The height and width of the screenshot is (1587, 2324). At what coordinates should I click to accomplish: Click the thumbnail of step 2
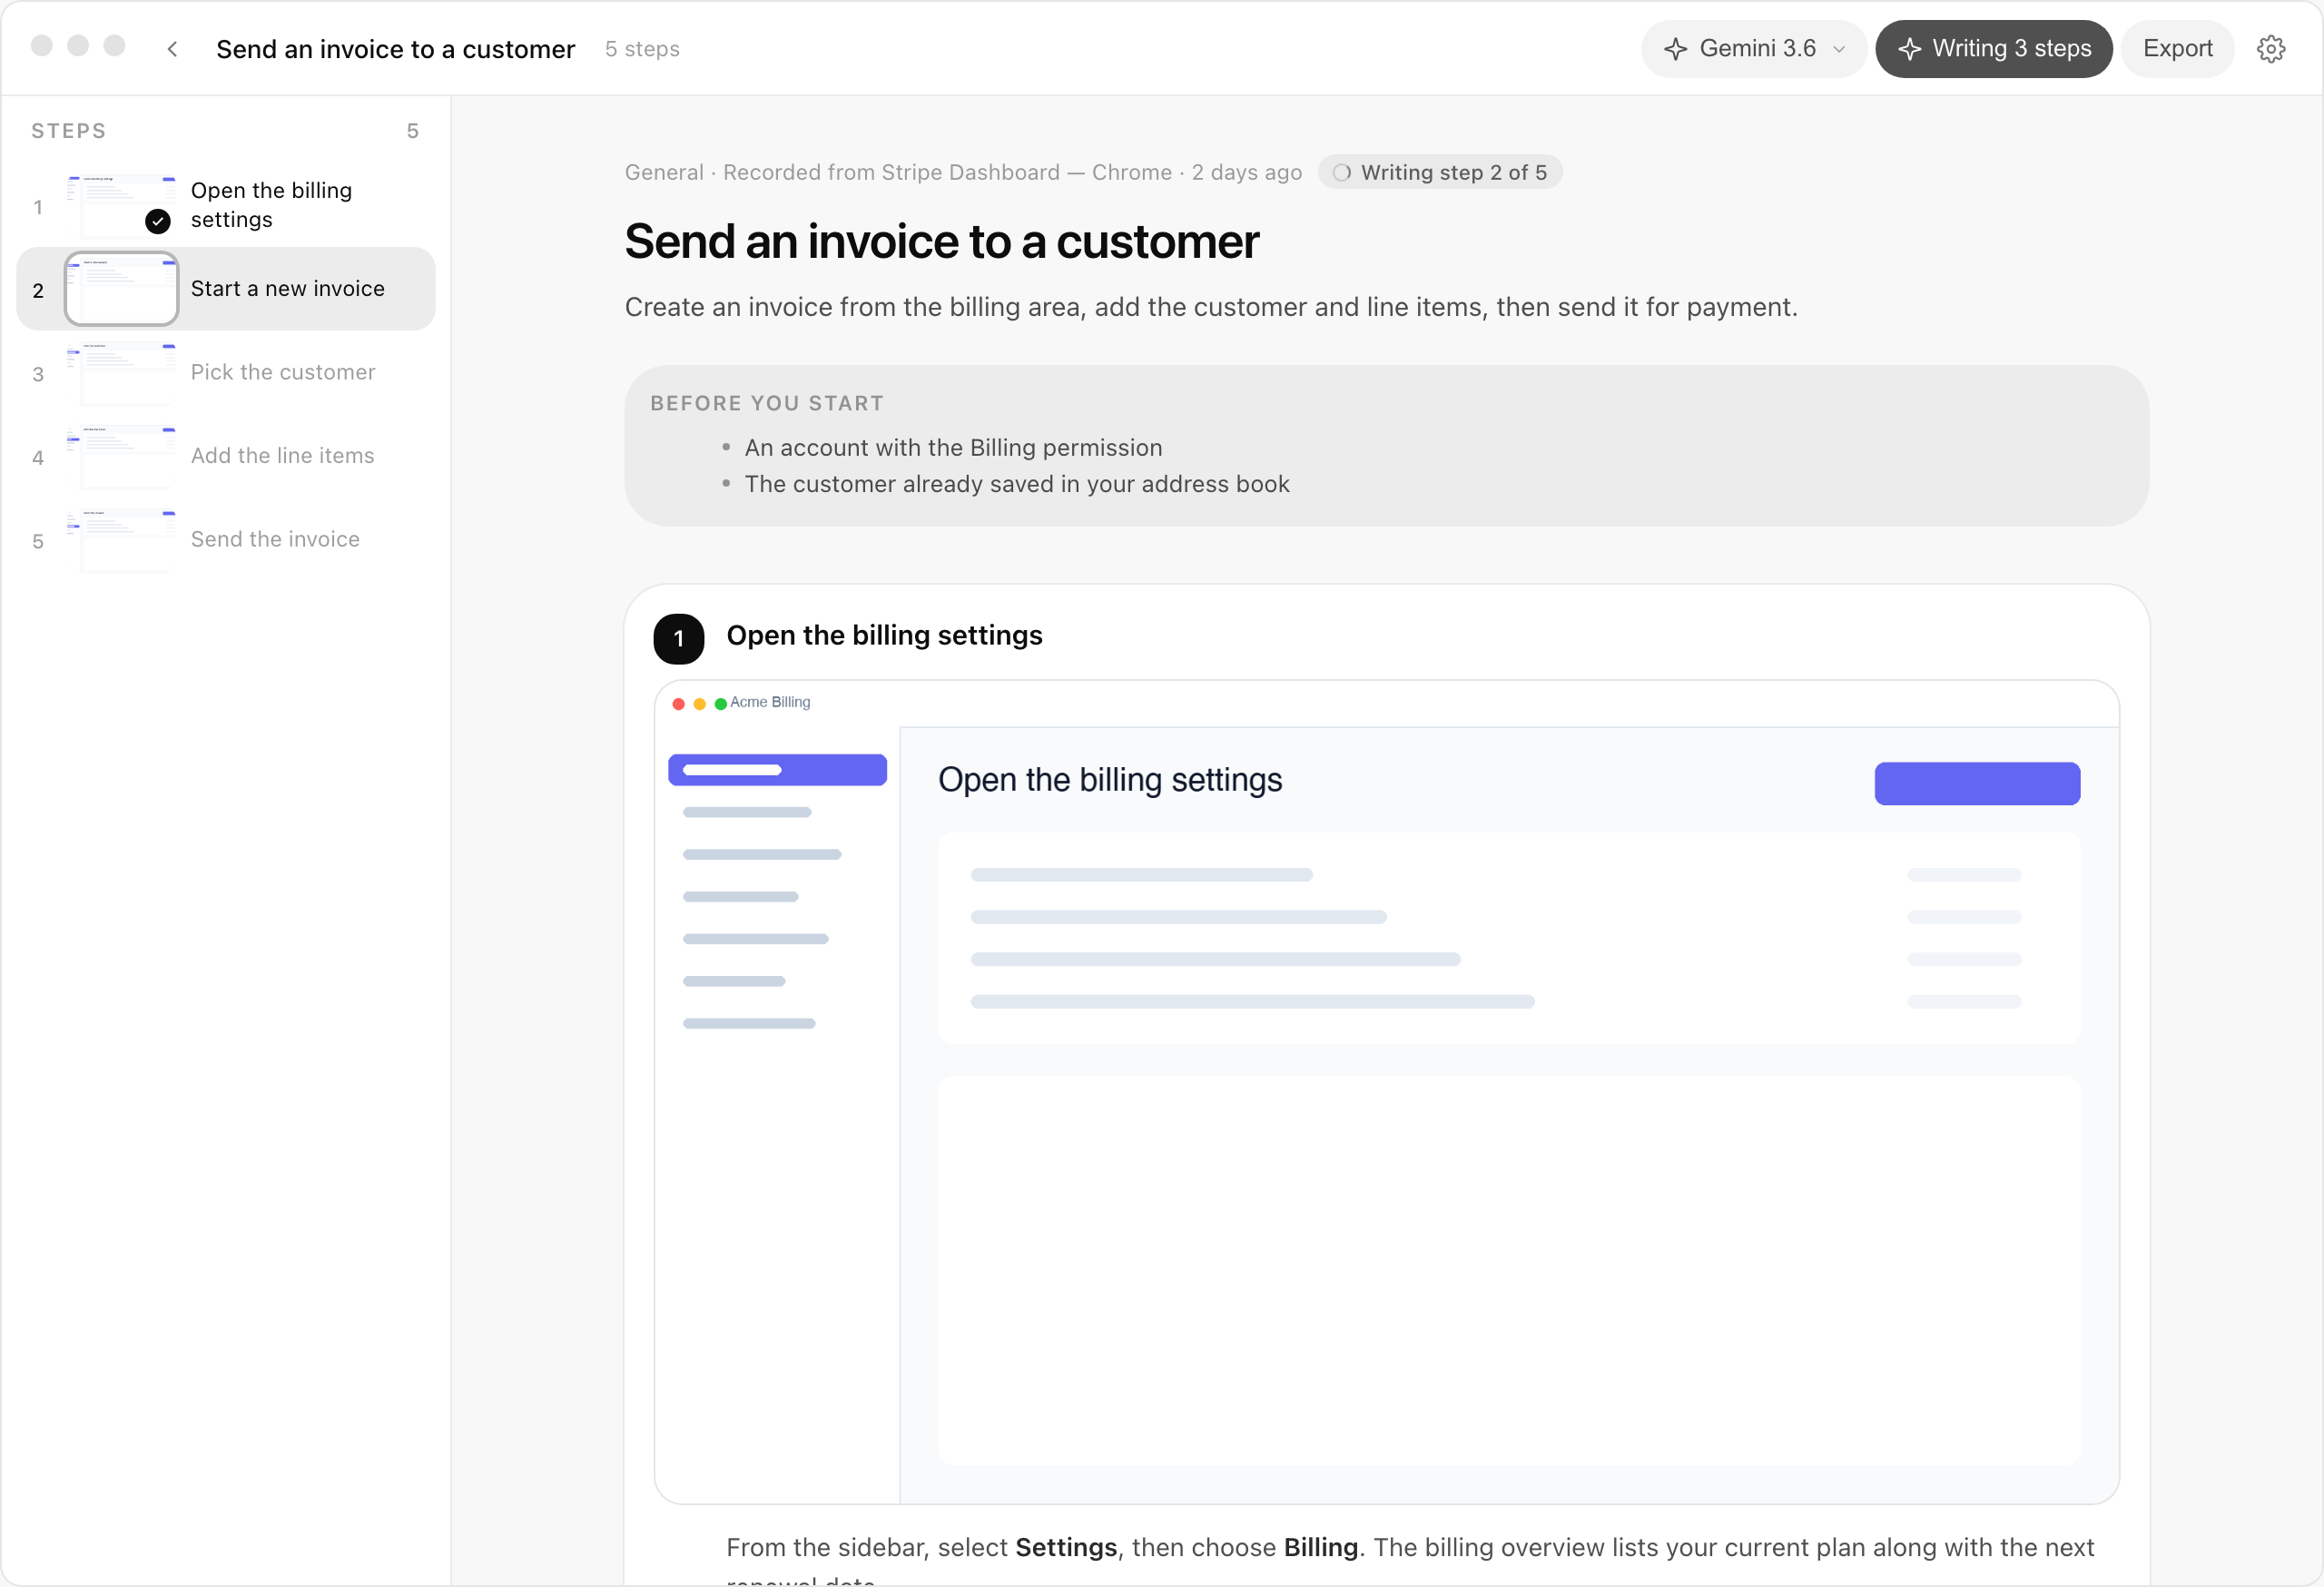[x=121, y=289]
